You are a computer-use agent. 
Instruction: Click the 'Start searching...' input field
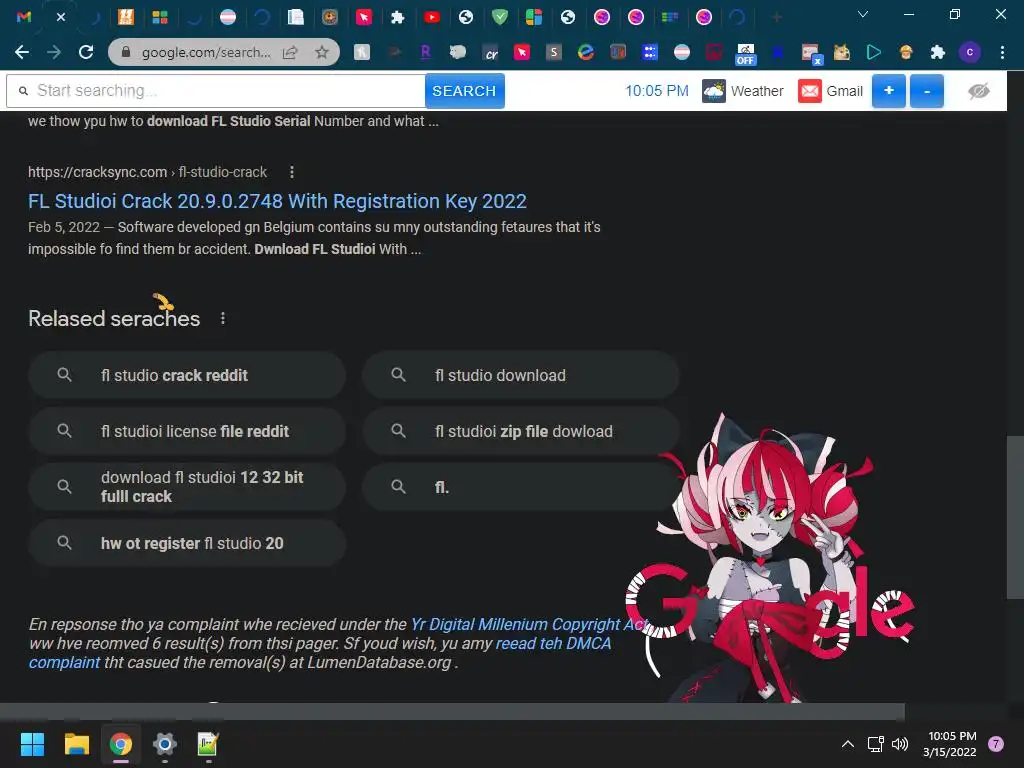pyautogui.click(x=216, y=91)
